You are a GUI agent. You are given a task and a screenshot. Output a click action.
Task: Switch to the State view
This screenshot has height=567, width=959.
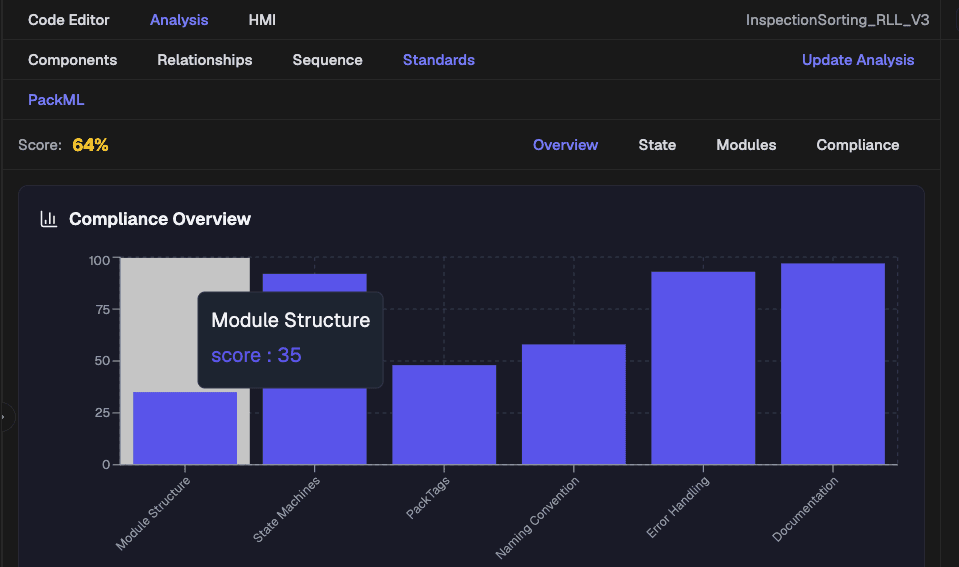tap(657, 145)
